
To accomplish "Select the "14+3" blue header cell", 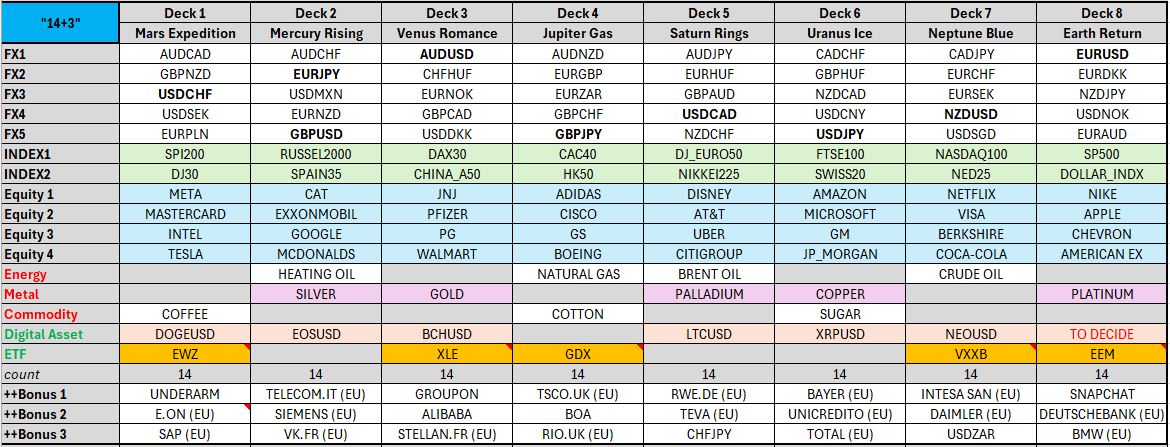I will 60,23.
